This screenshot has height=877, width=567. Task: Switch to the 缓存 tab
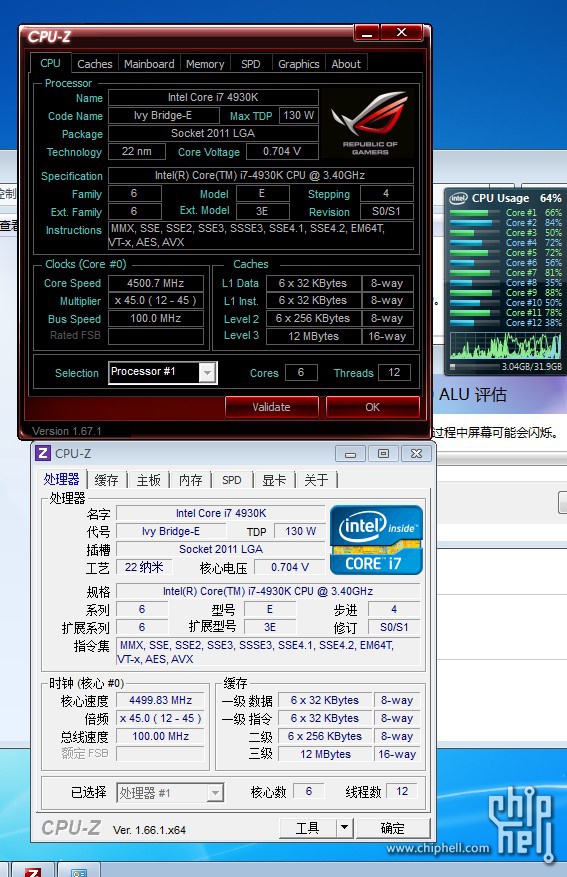[106, 480]
